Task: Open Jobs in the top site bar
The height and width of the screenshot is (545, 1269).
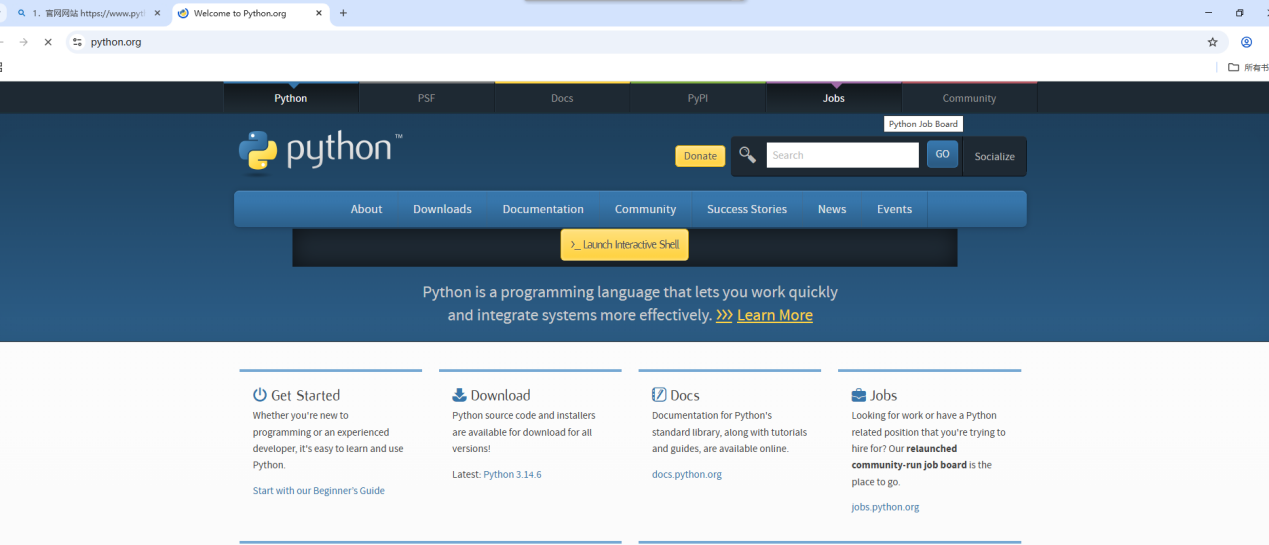Action: click(x=834, y=98)
